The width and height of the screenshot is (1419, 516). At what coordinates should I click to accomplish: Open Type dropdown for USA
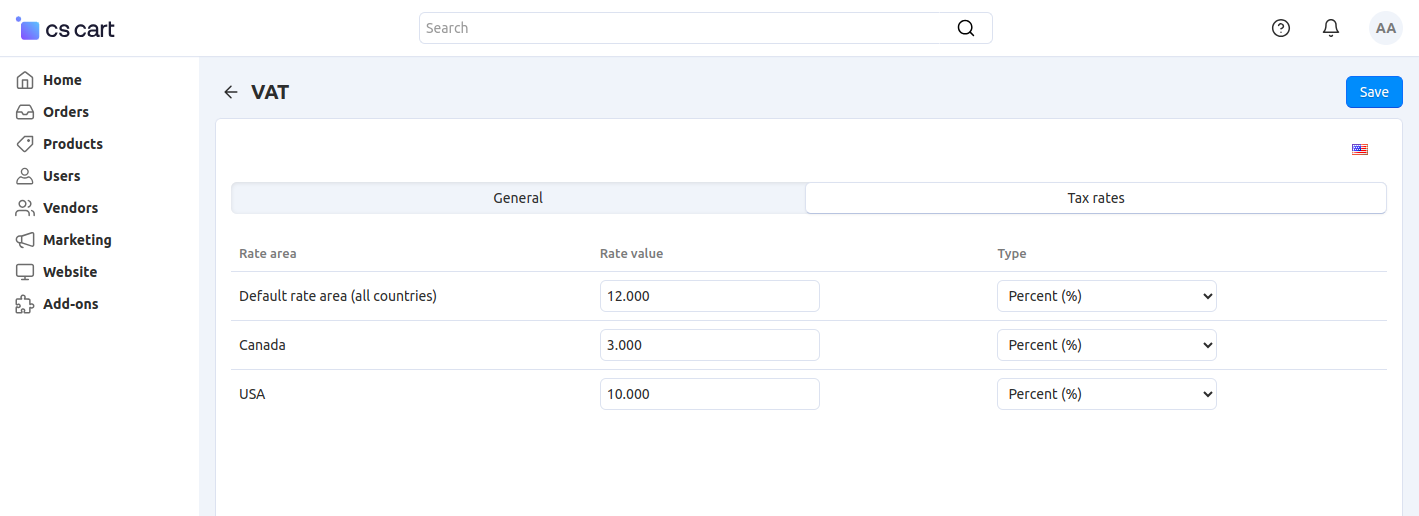coord(1107,394)
